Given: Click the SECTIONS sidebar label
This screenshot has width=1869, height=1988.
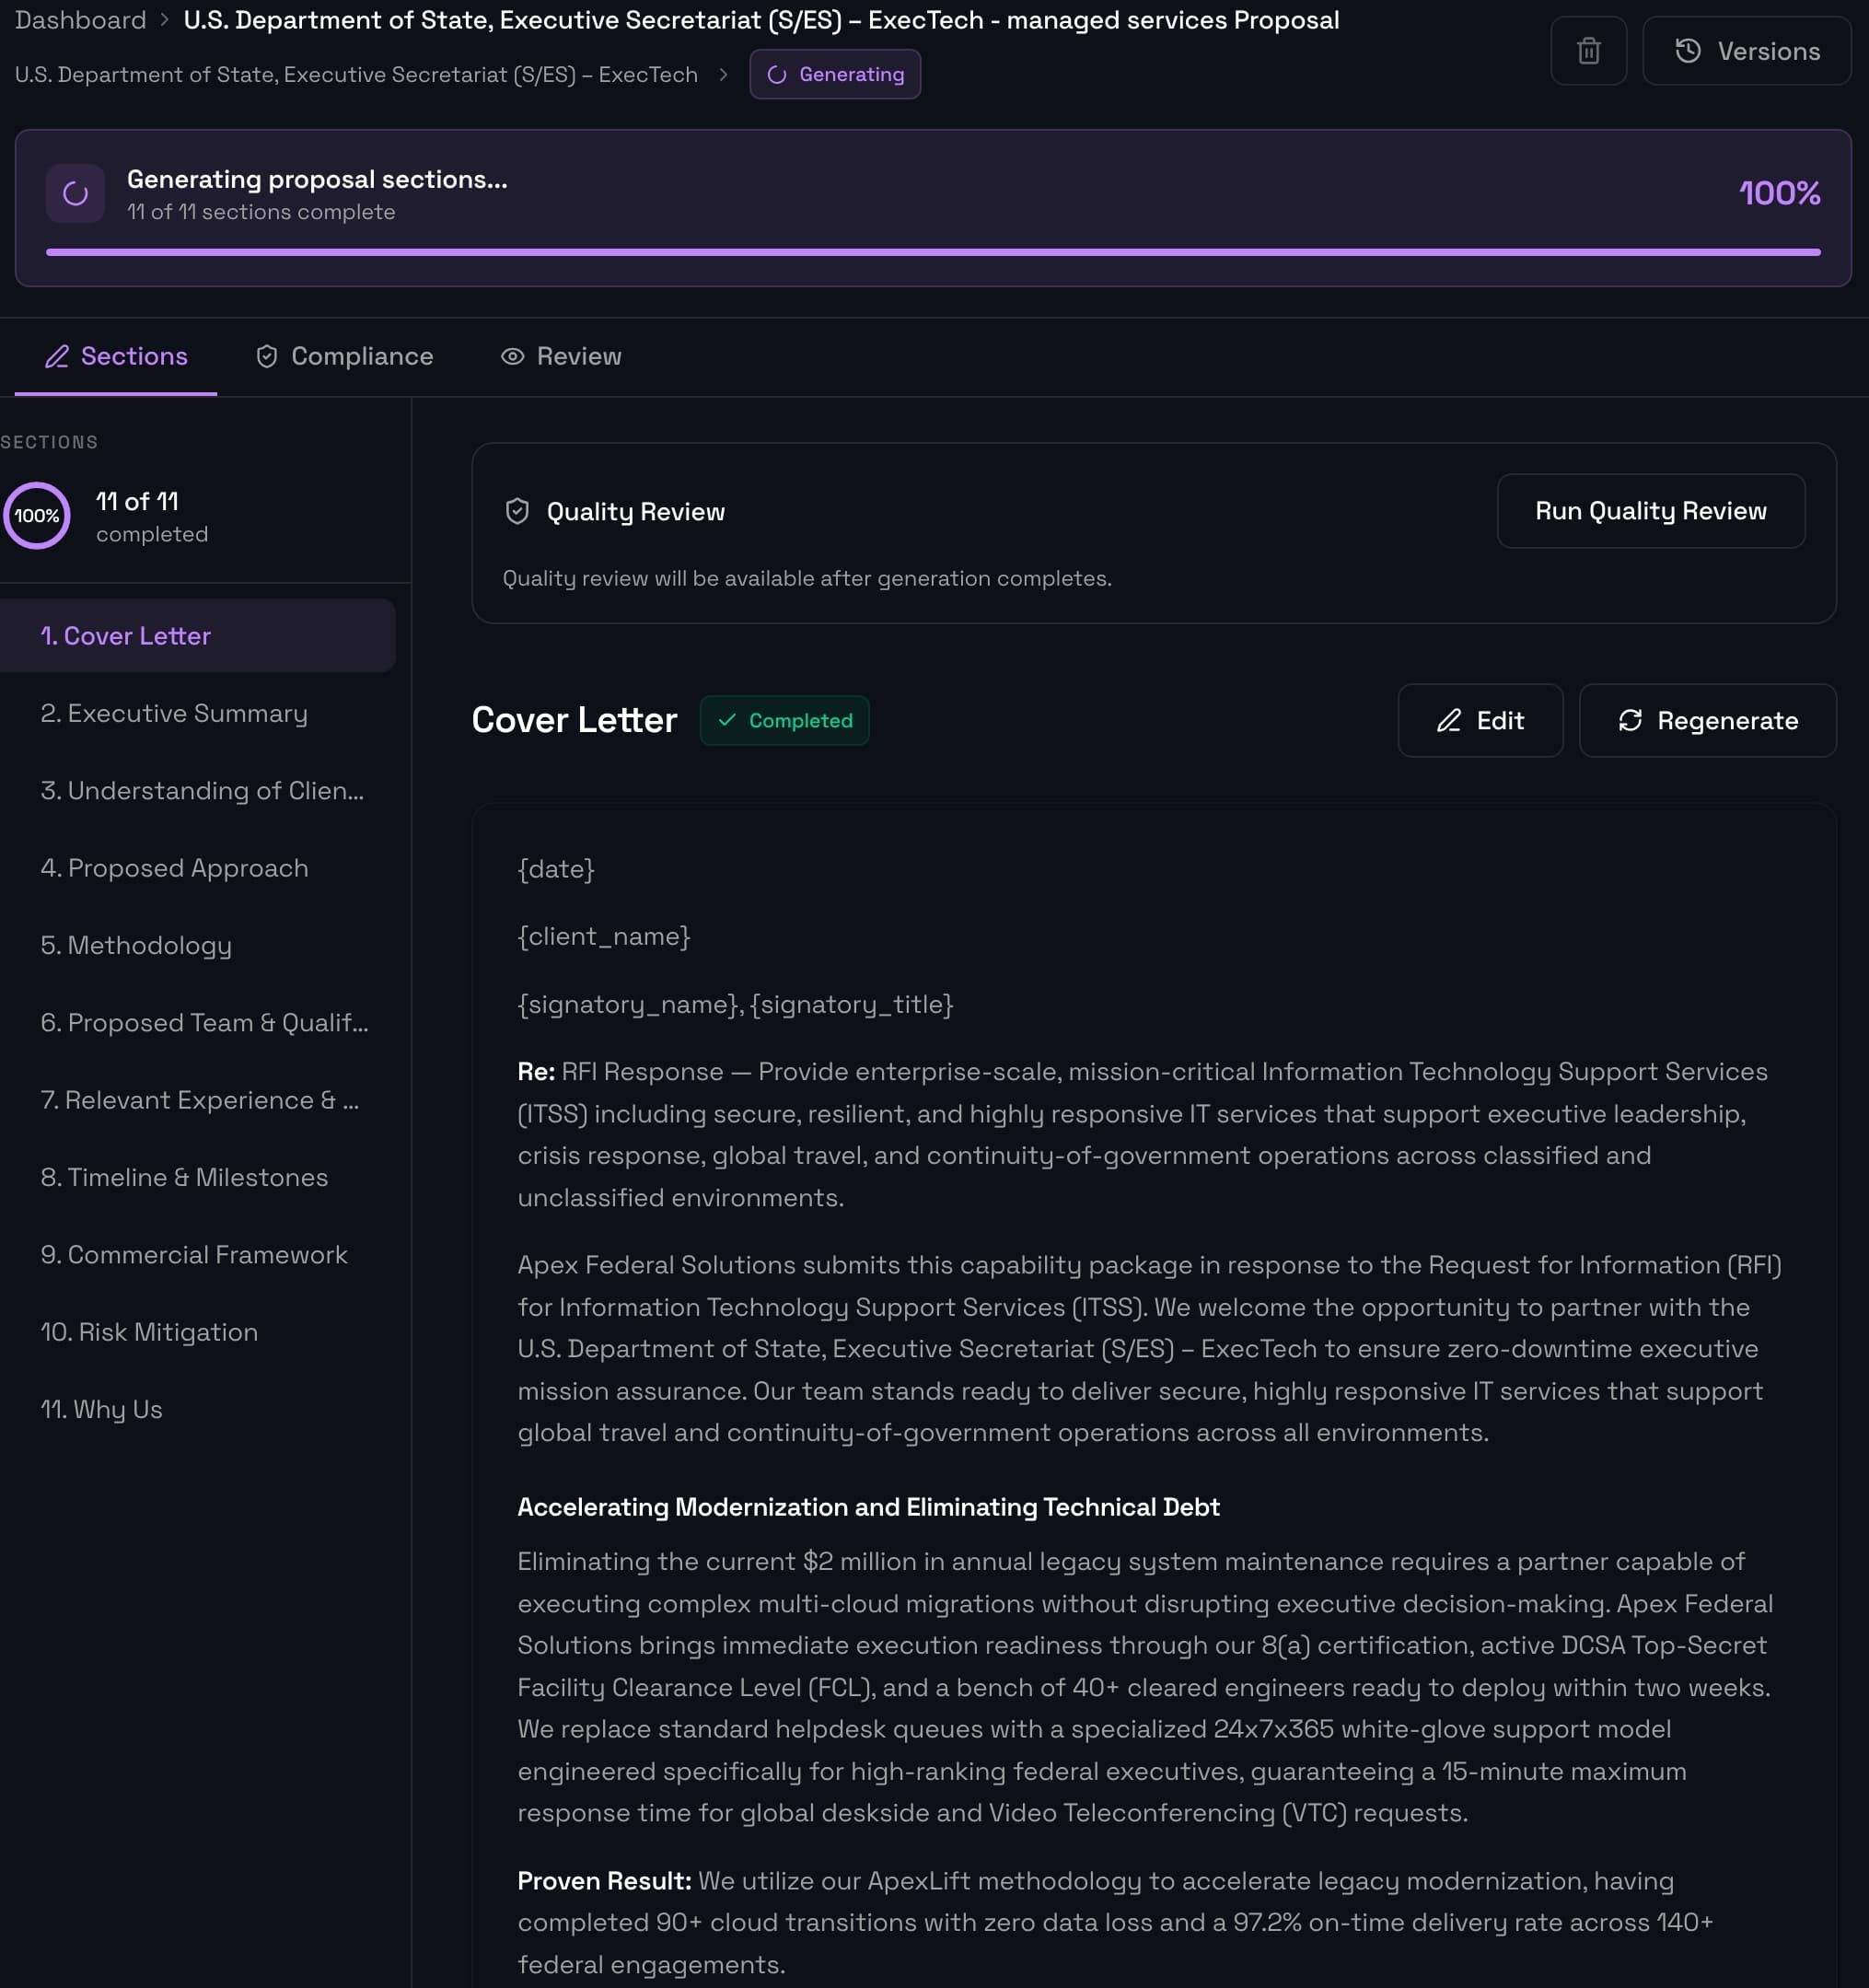Looking at the screenshot, I should [x=49, y=442].
